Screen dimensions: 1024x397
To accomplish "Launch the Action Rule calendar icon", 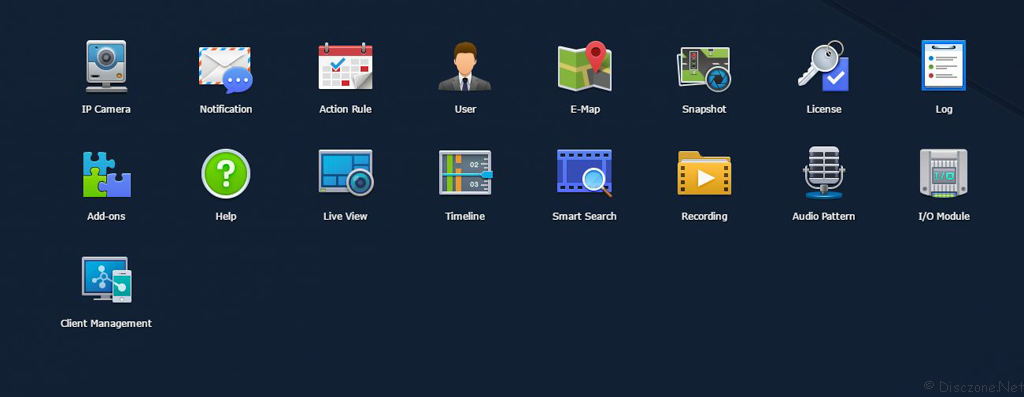I will (x=345, y=67).
